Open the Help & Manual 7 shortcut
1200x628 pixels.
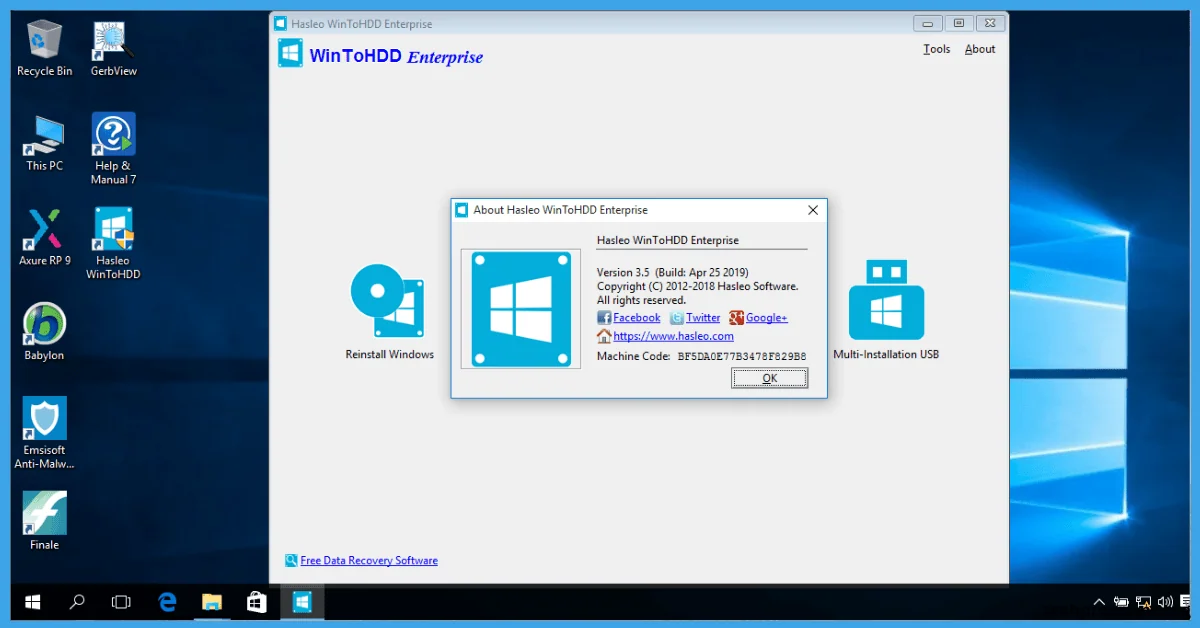click(114, 148)
